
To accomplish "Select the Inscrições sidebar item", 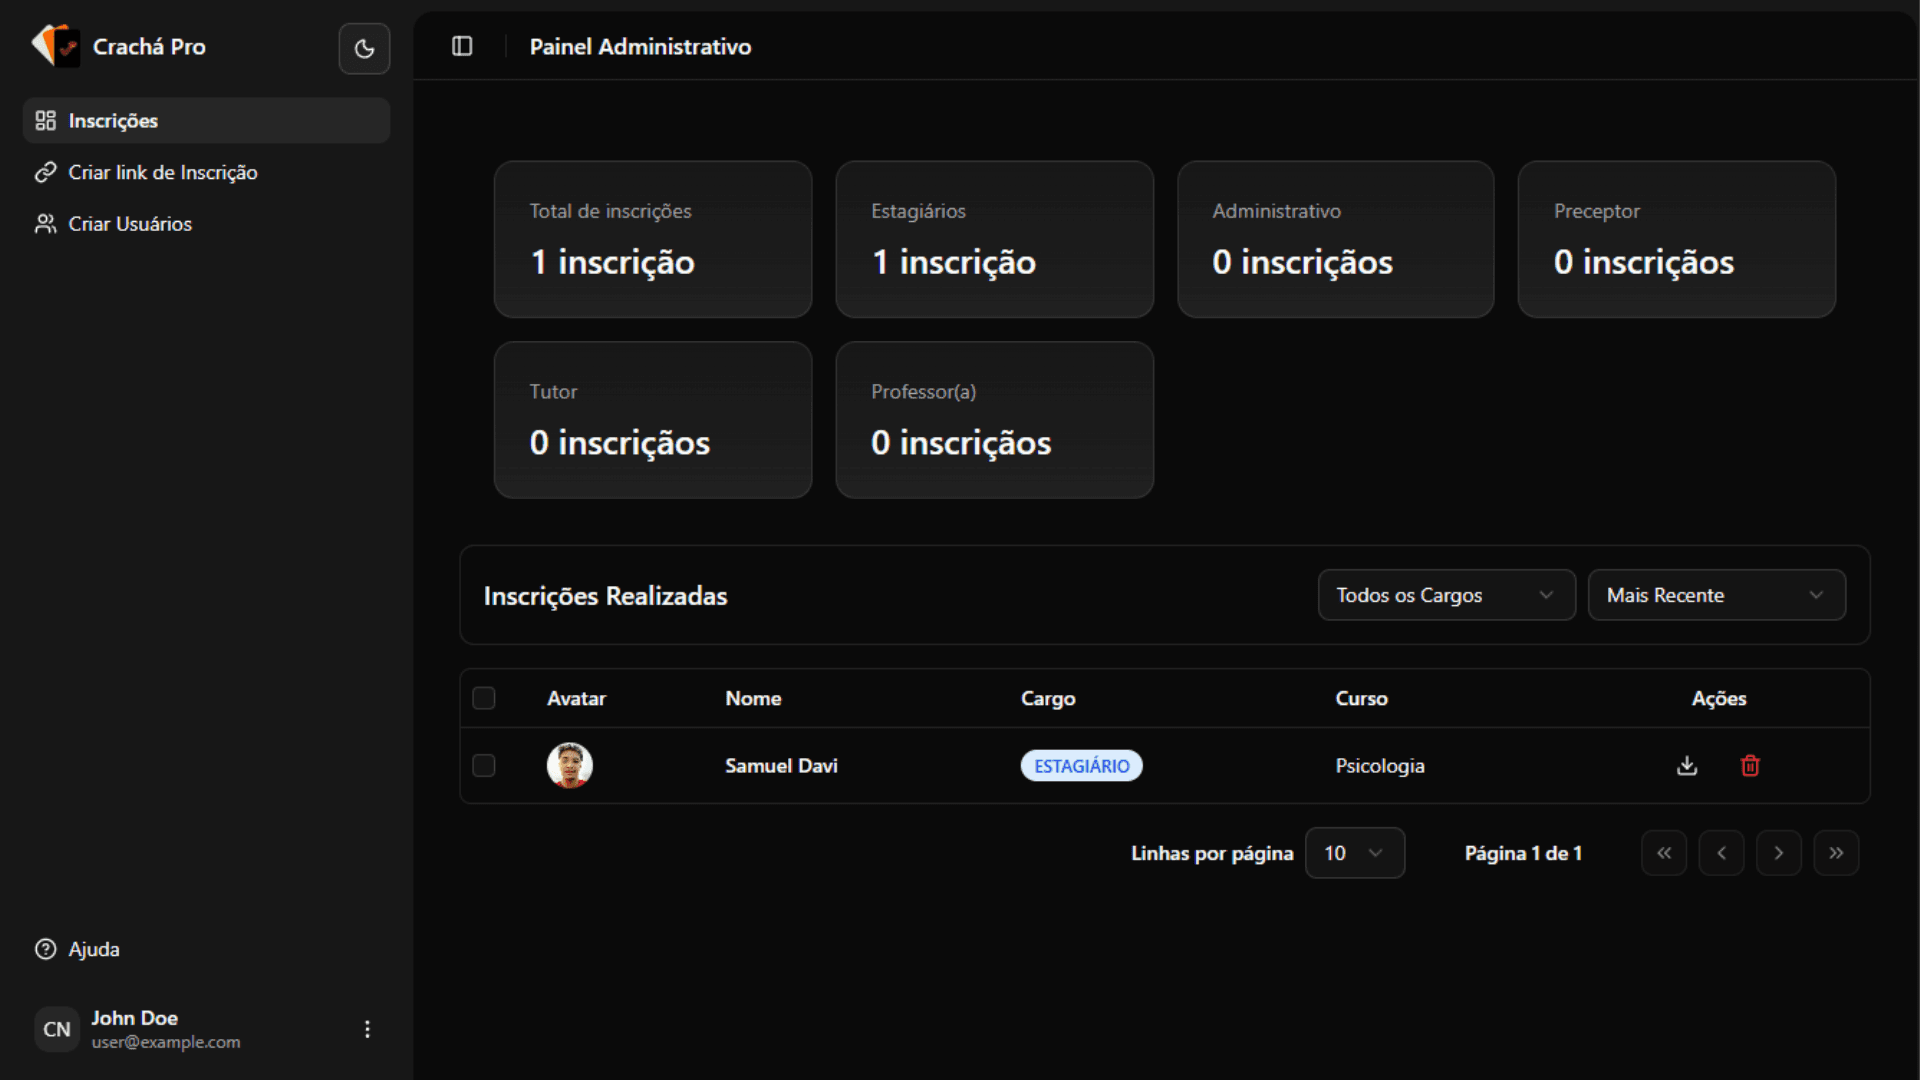I will pyautogui.click(x=113, y=121).
